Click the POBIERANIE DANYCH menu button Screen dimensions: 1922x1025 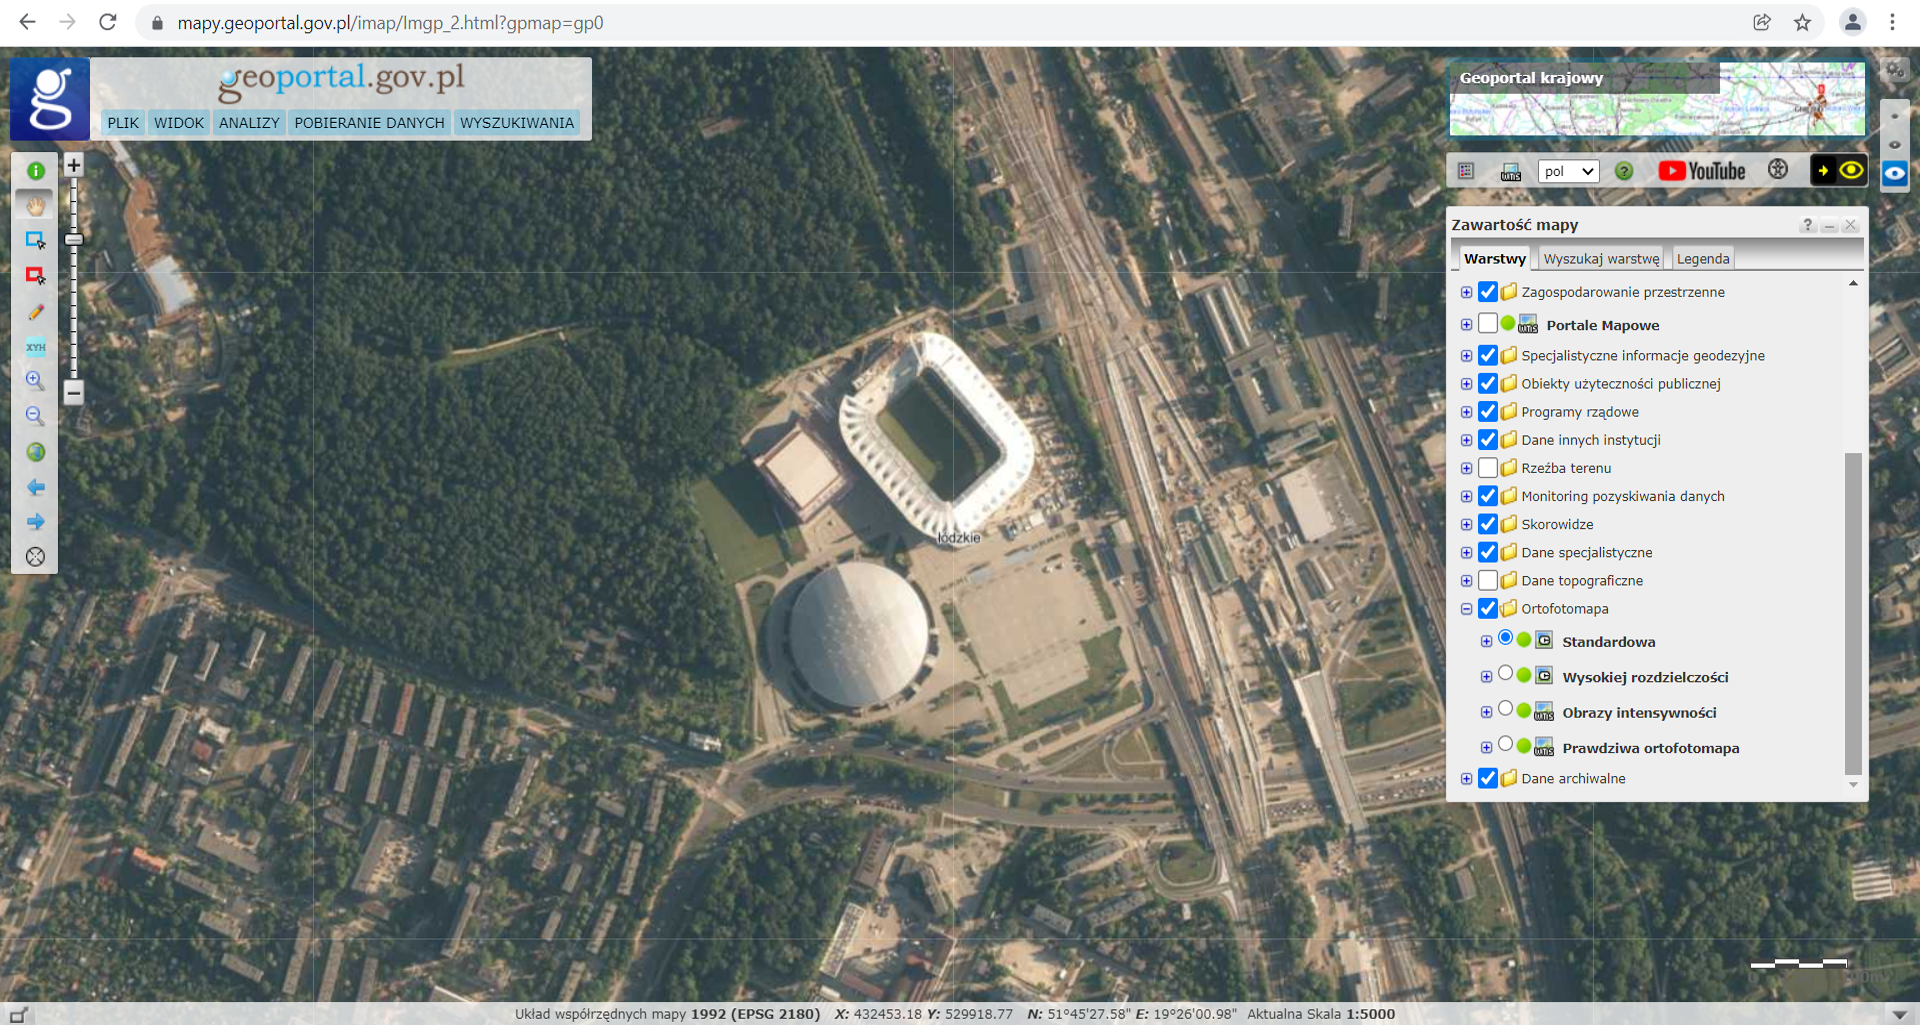pos(369,123)
